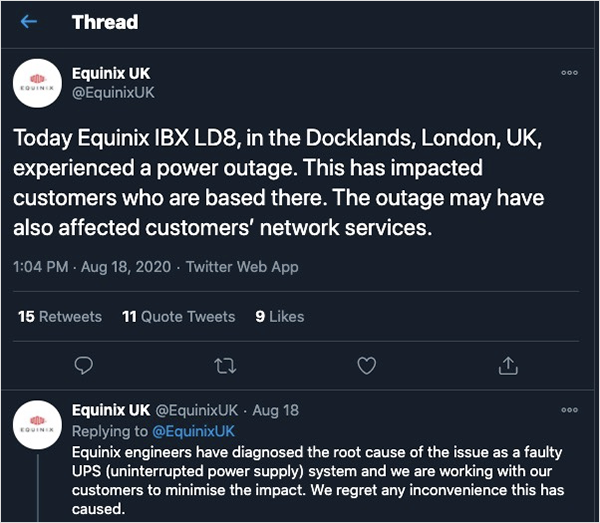This screenshot has width=600, height=523.
Task: Click the @EquinixUK mention in Replying to
Action: click(x=193, y=431)
